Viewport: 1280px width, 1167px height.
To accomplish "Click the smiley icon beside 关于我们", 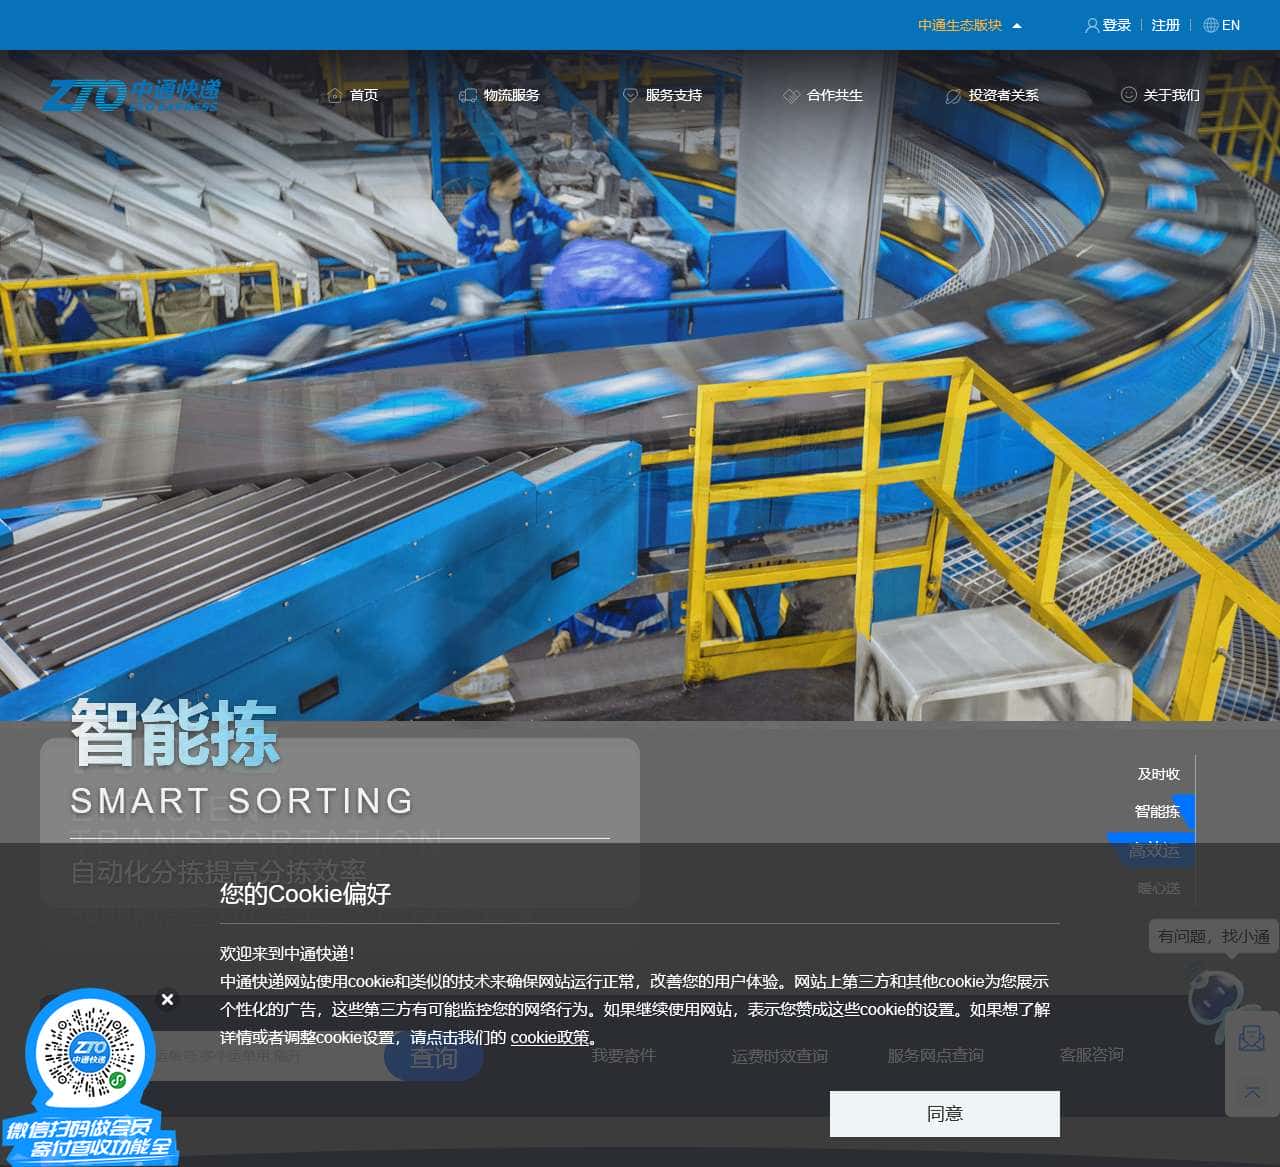I will point(1129,94).
